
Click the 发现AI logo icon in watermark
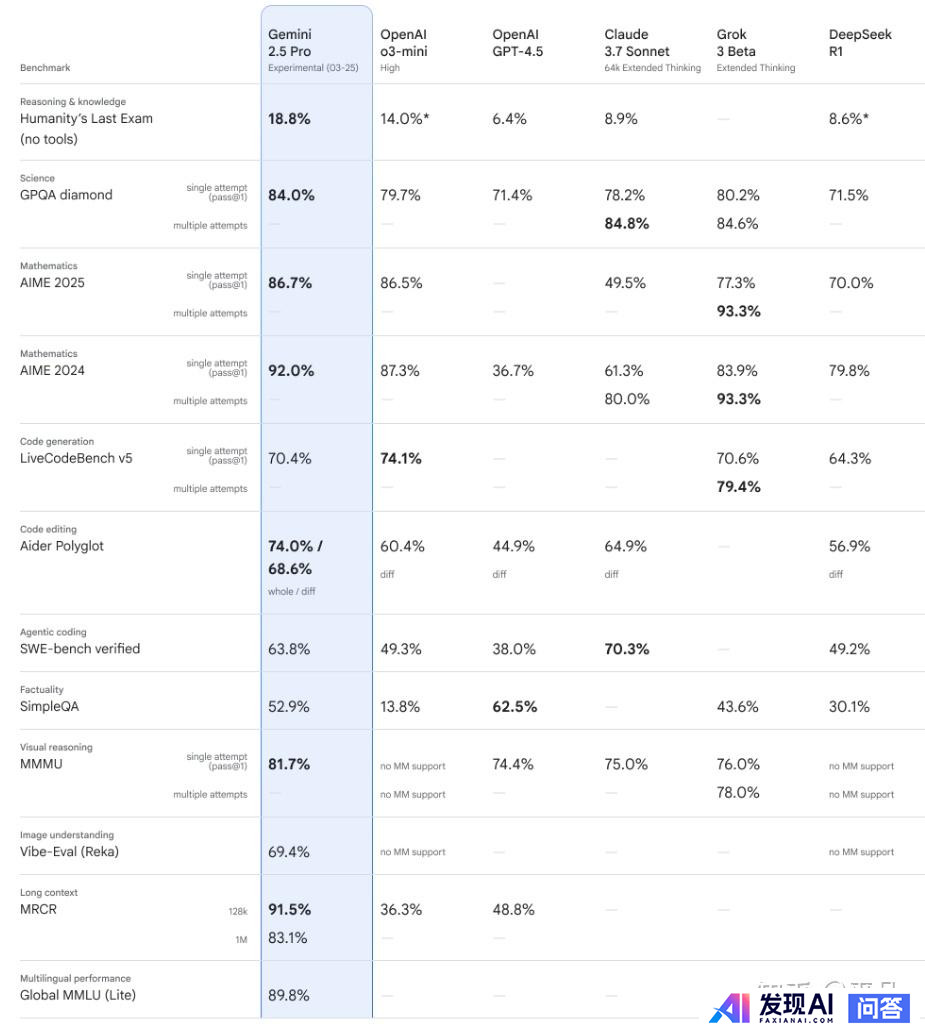coord(730,1007)
